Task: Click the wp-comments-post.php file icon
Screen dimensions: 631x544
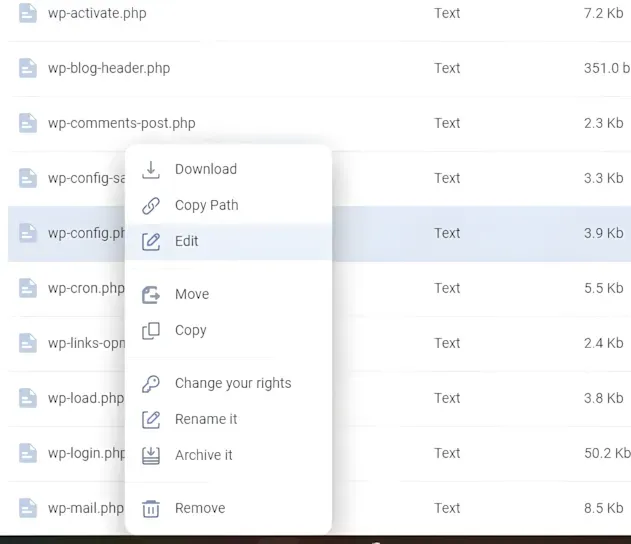Action: click(28, 123)
